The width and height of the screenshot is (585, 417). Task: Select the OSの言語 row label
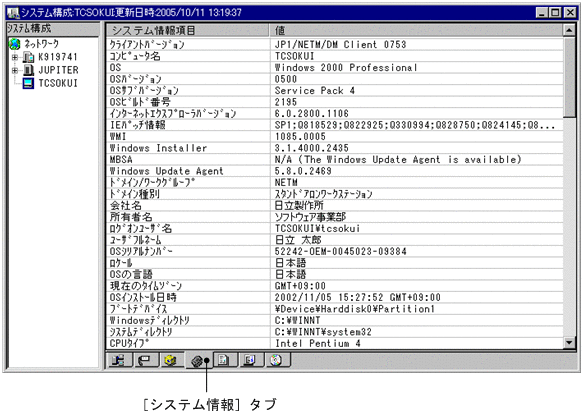131,275
